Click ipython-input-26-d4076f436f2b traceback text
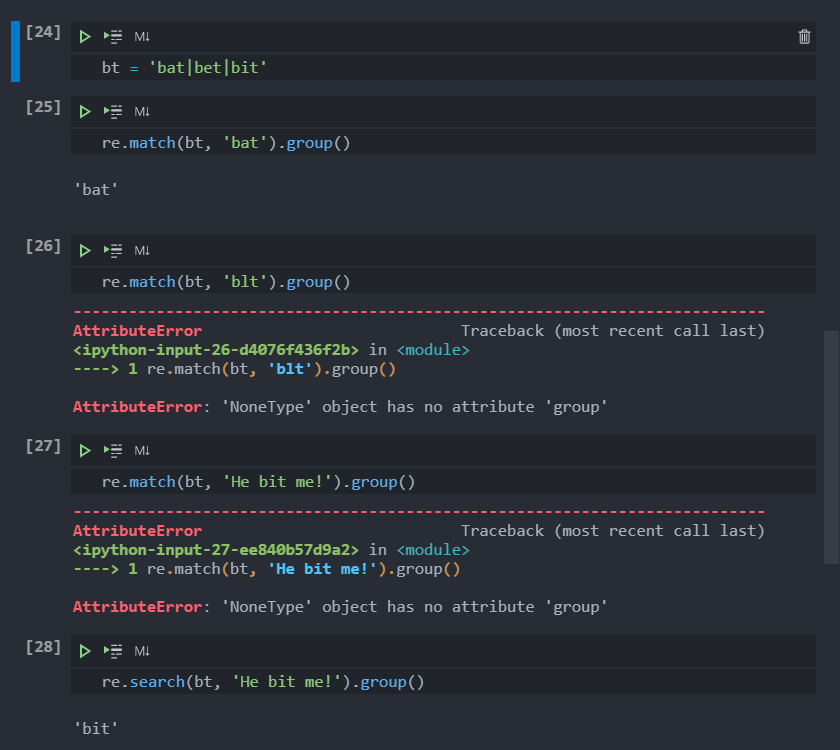Viewport: 840px width, 750px height. pos(216,350)
